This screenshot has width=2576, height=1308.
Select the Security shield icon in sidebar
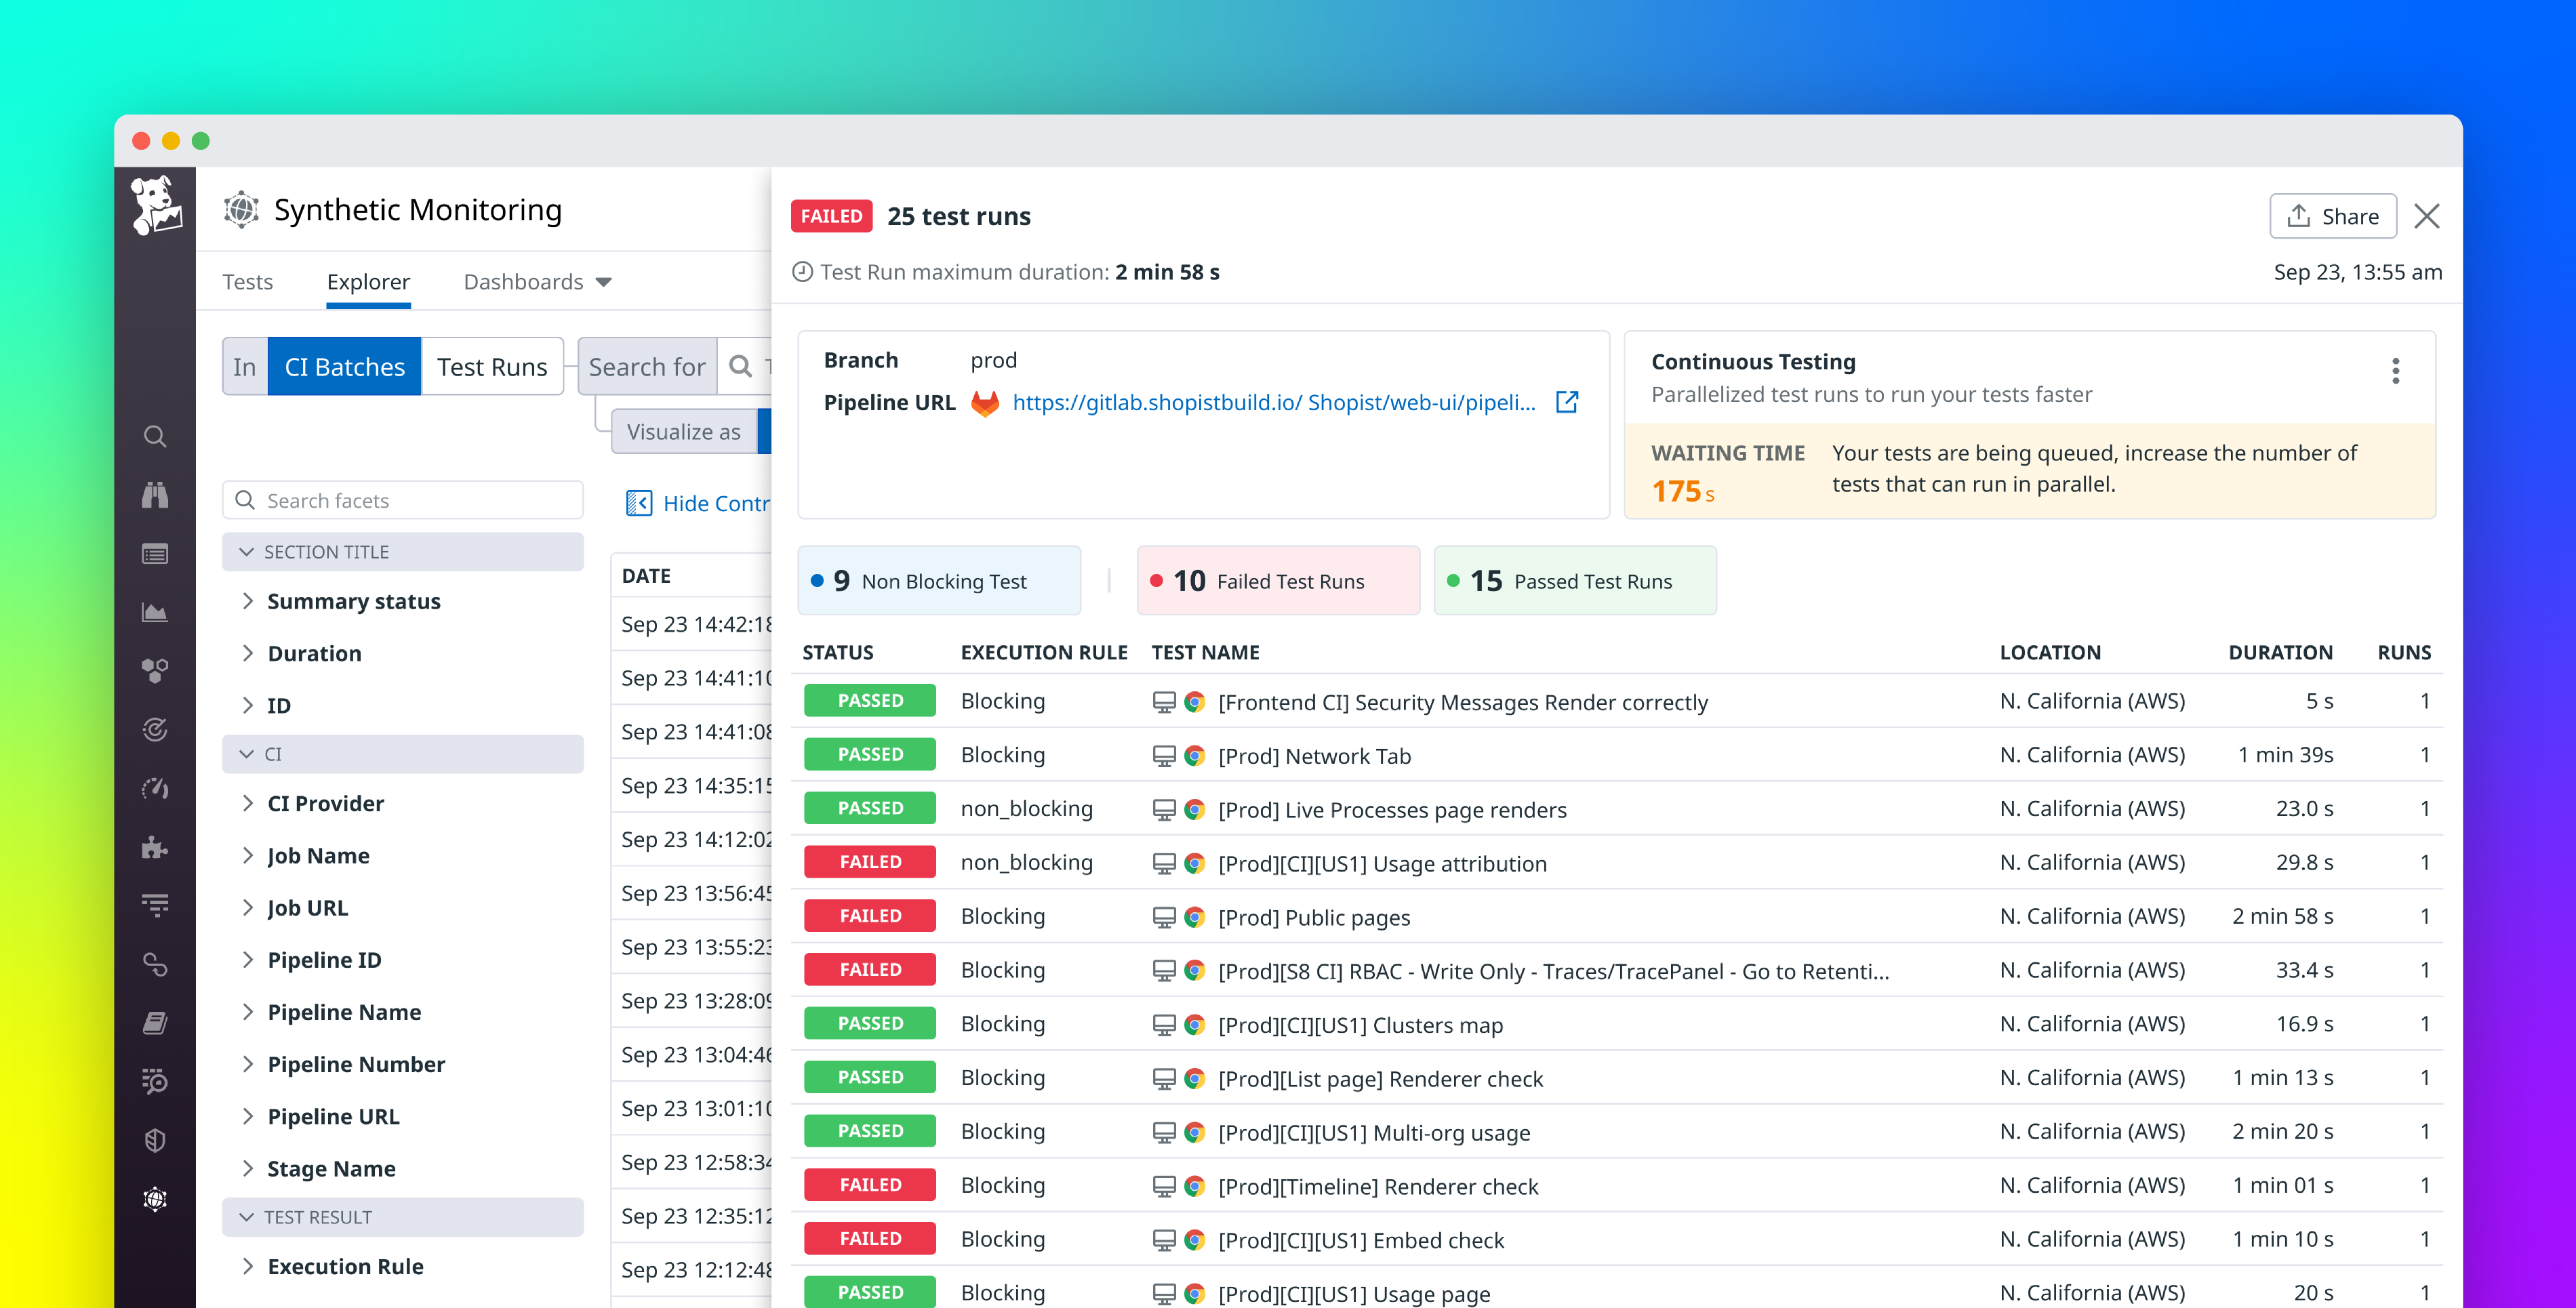coord(155,1139)
